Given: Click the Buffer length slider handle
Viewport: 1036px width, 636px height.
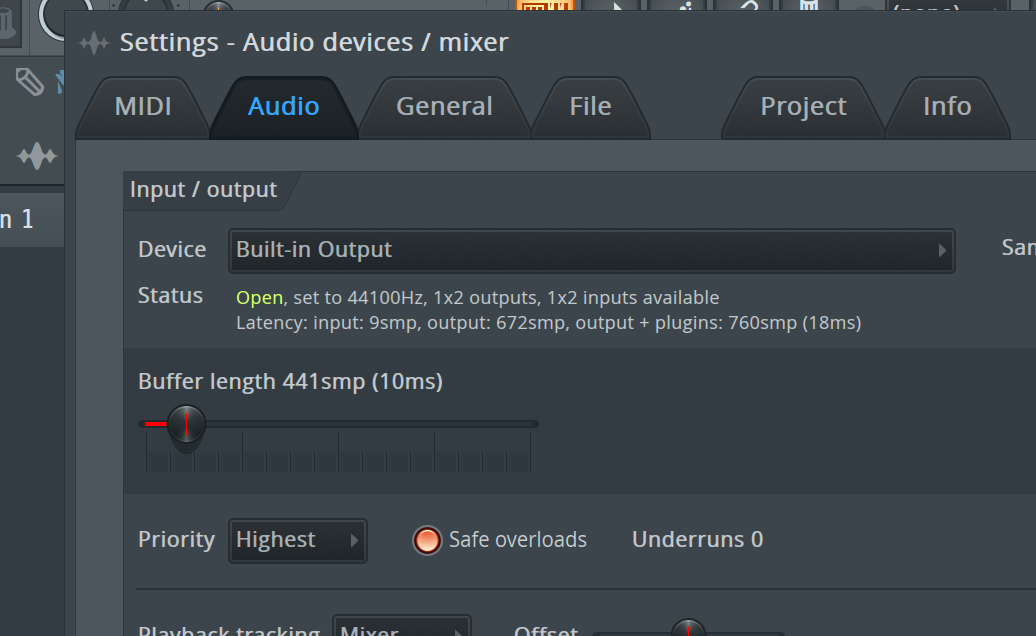Looking at the screenshot, I should [185, 424].
